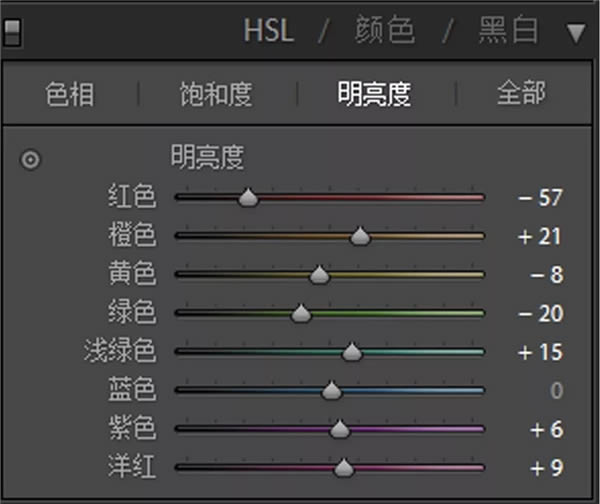Click the red luminance value field -57

540,198
